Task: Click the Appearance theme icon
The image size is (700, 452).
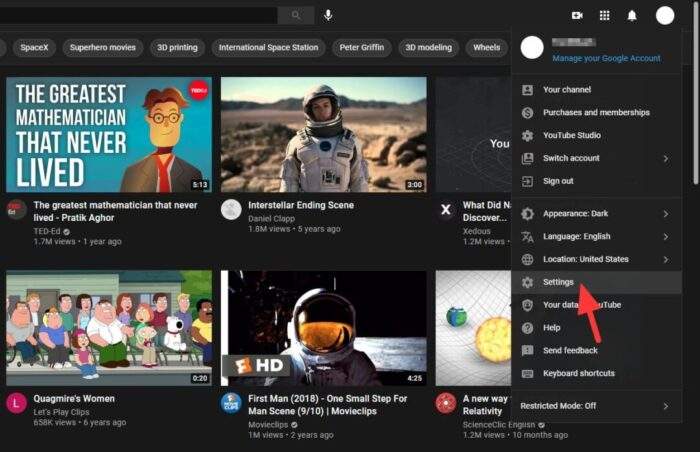Action: coord(527,213)
